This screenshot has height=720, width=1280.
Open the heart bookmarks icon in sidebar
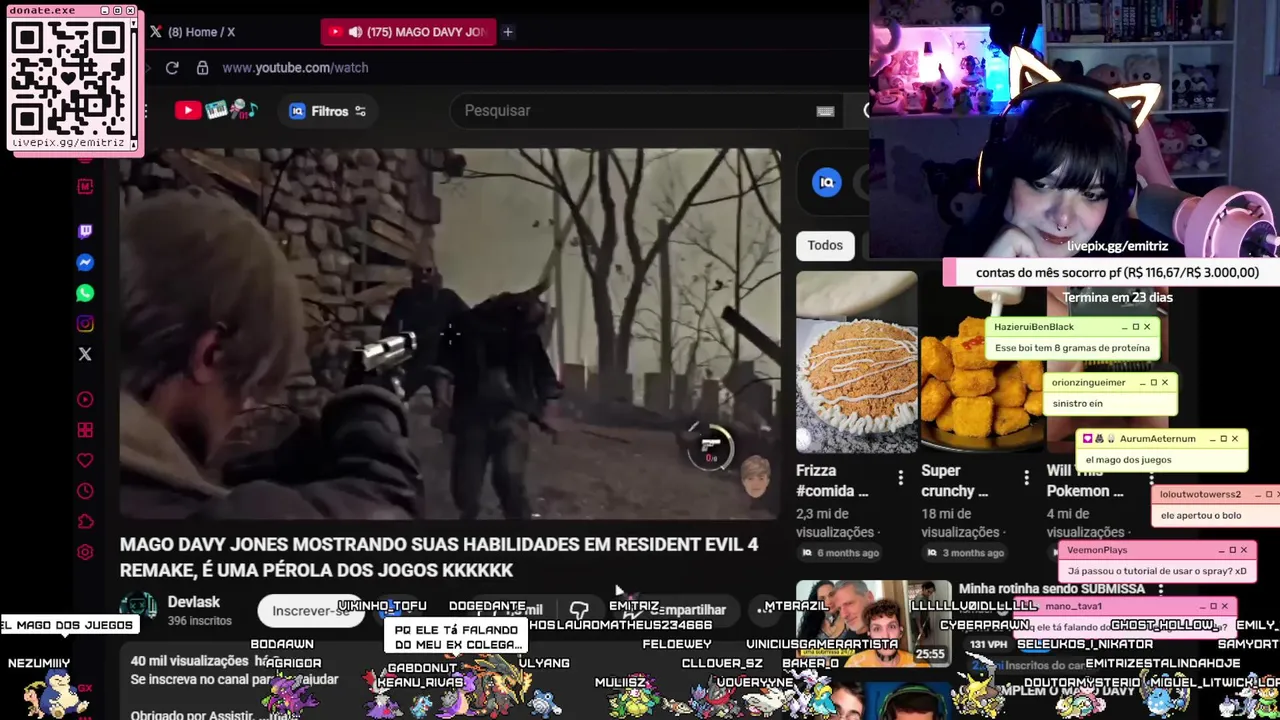coord(85,461)
